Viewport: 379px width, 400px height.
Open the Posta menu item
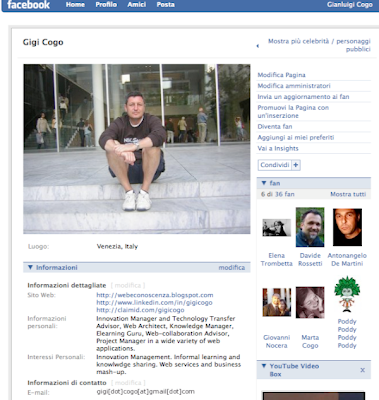tap(165, 5)
